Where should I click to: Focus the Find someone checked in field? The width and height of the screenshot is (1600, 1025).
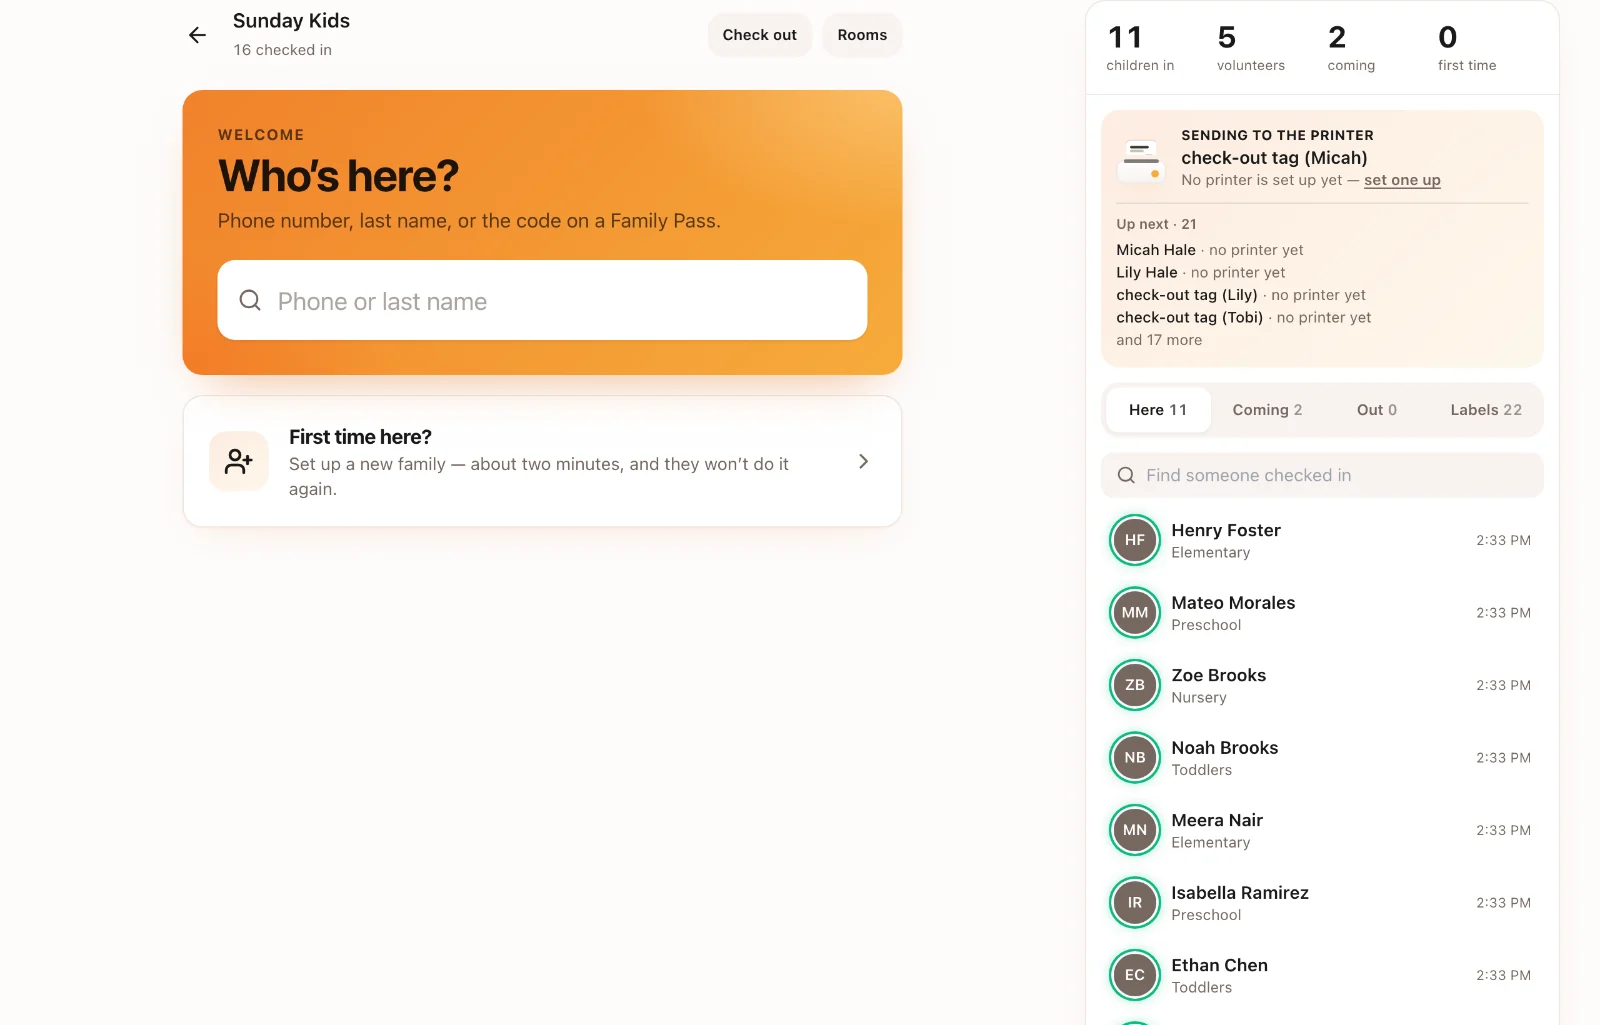point(1322,475)
